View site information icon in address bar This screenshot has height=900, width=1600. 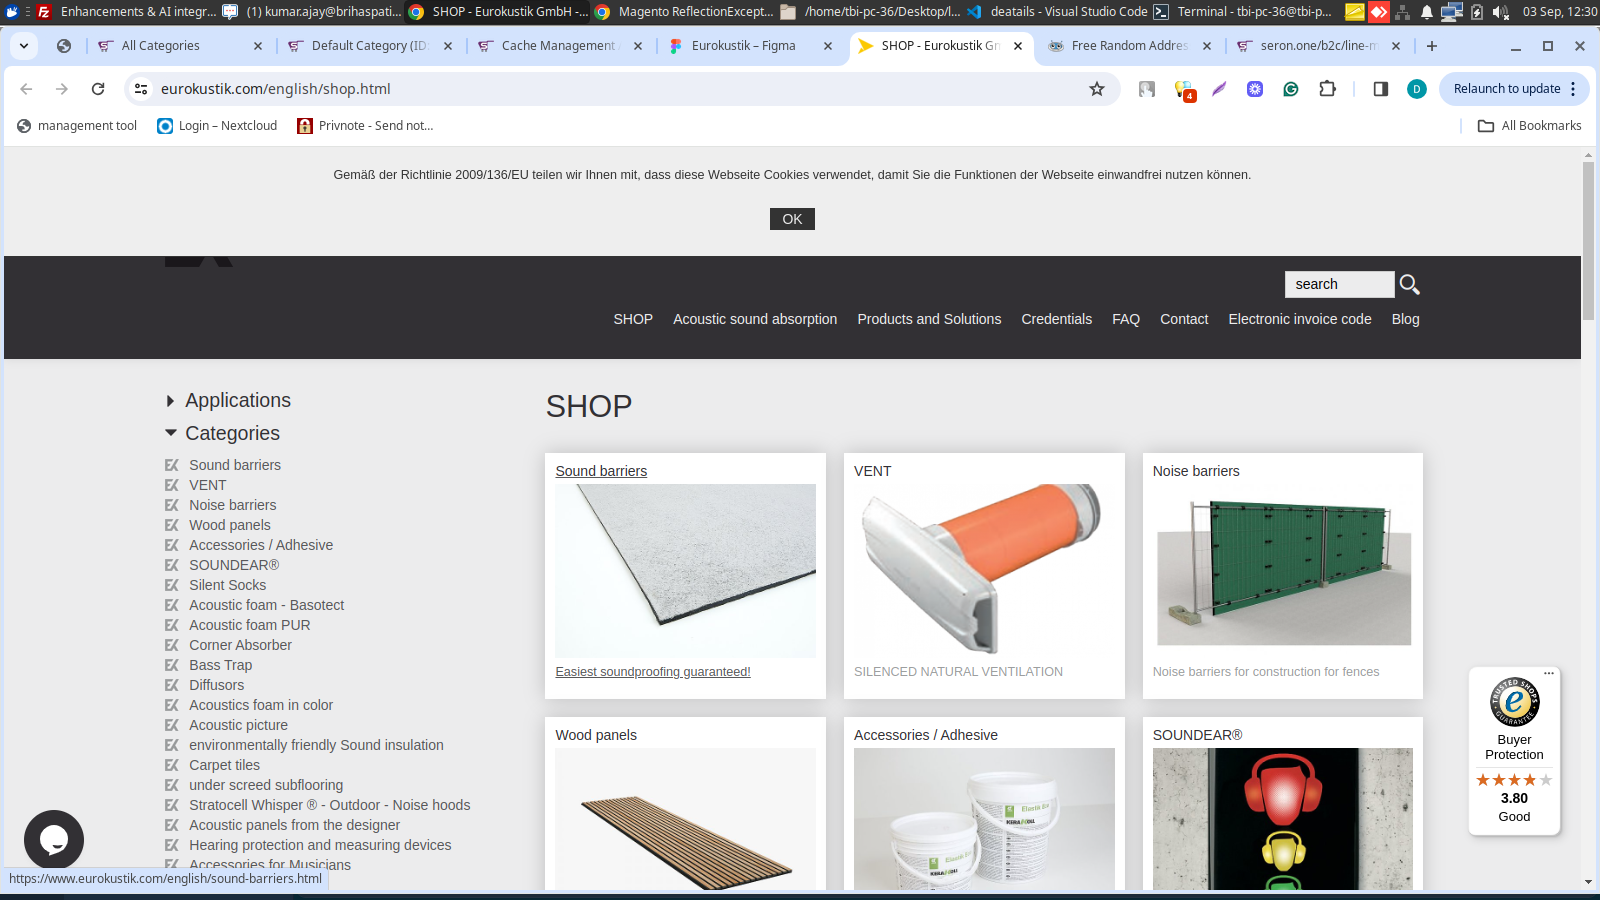(141, 89)
